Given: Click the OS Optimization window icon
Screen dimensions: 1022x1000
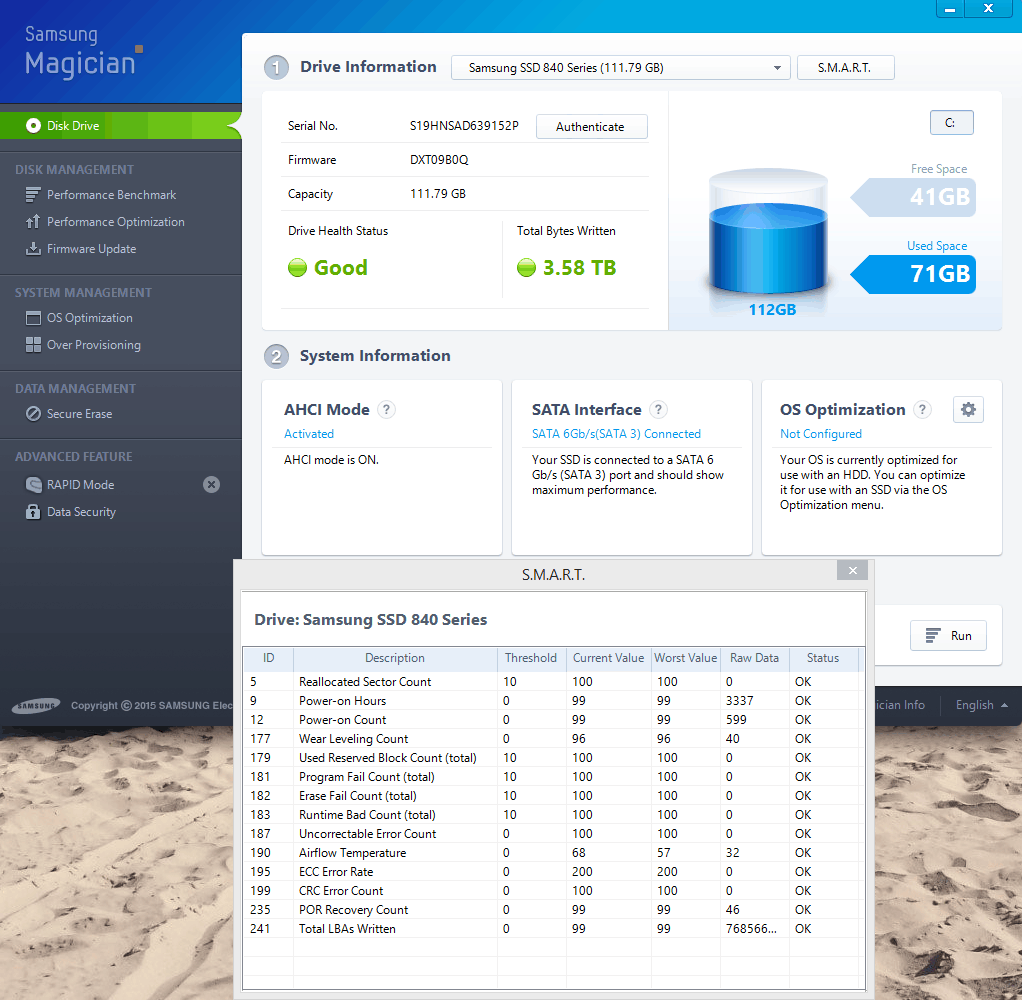Looking at the screenshot, I should tap(33, 318).
